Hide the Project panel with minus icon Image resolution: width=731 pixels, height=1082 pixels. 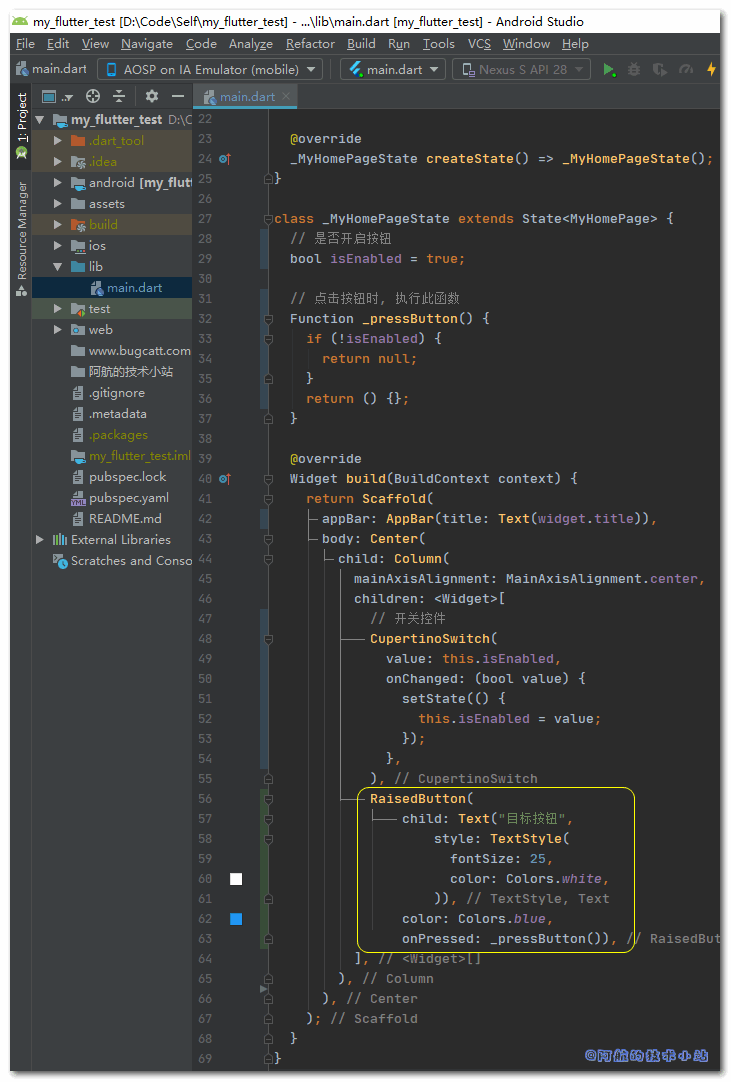click(178, 96)
